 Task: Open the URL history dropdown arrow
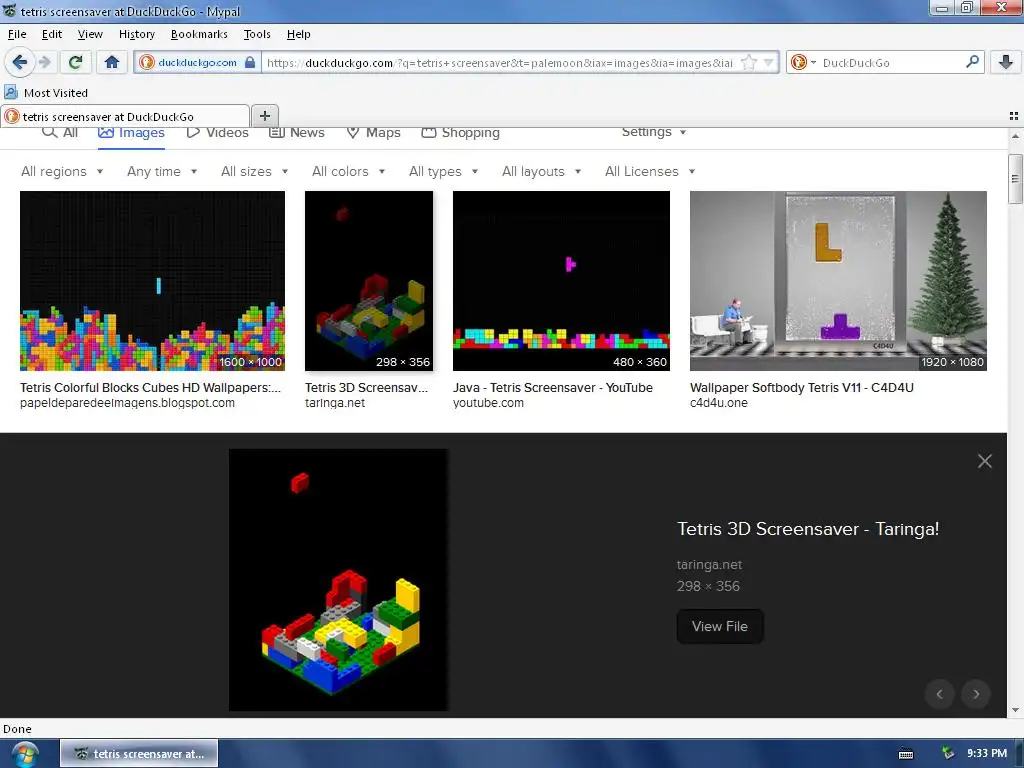(769, 63)
